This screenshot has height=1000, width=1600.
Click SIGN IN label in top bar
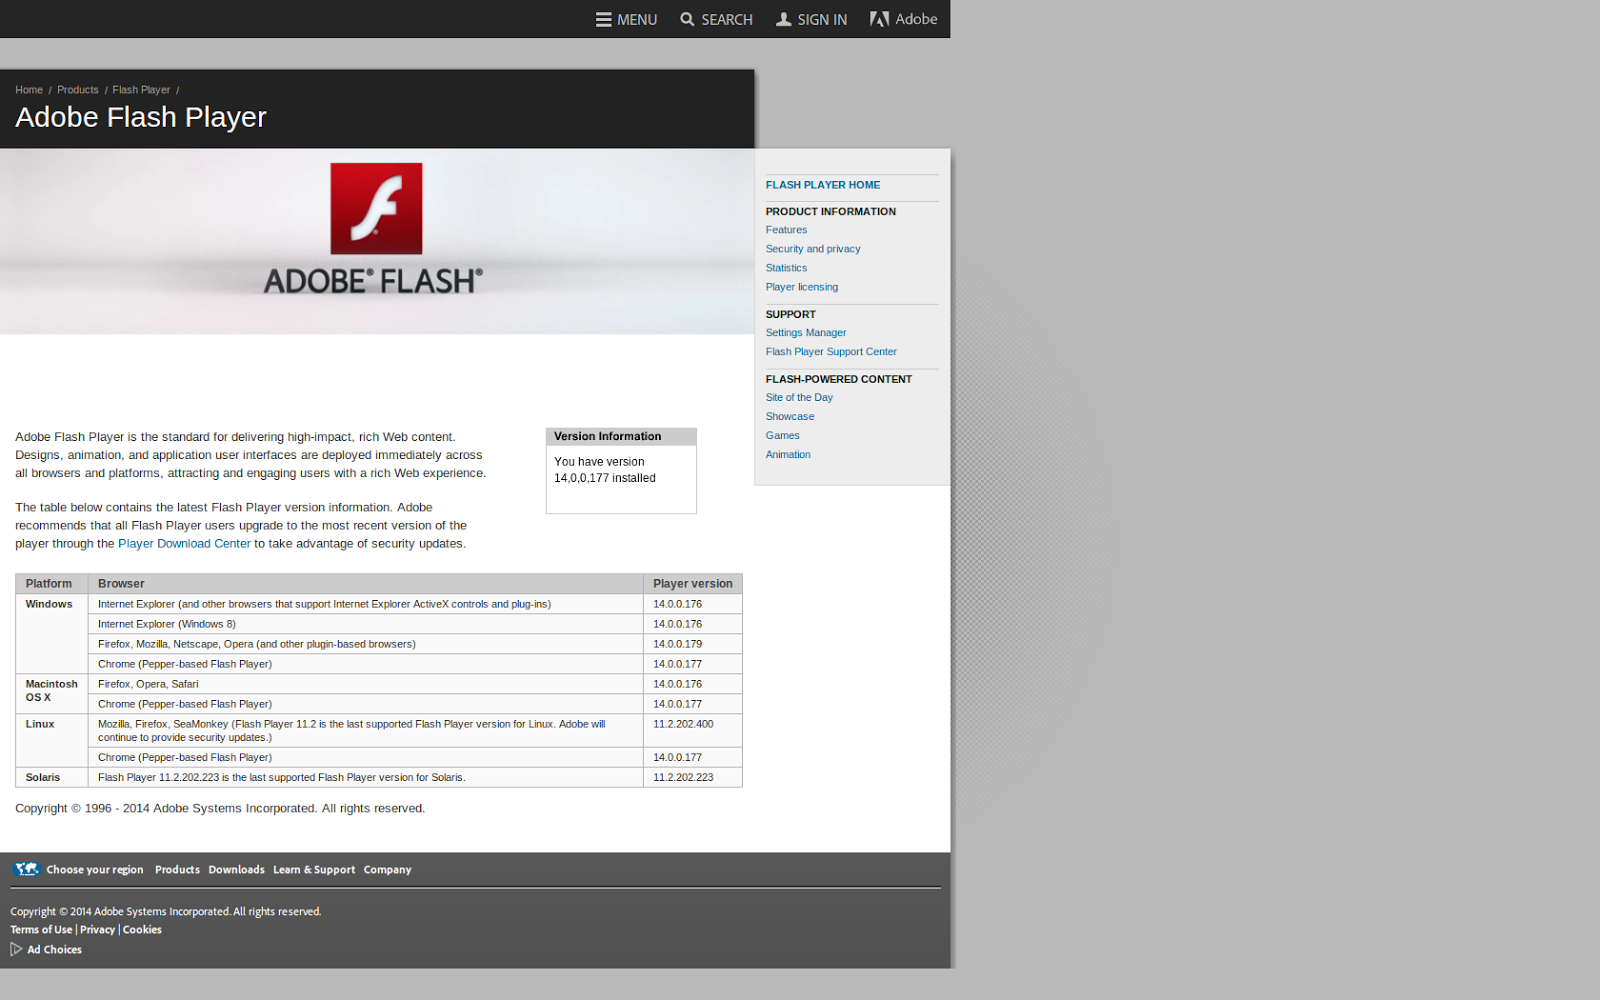[x=822, y=20]
